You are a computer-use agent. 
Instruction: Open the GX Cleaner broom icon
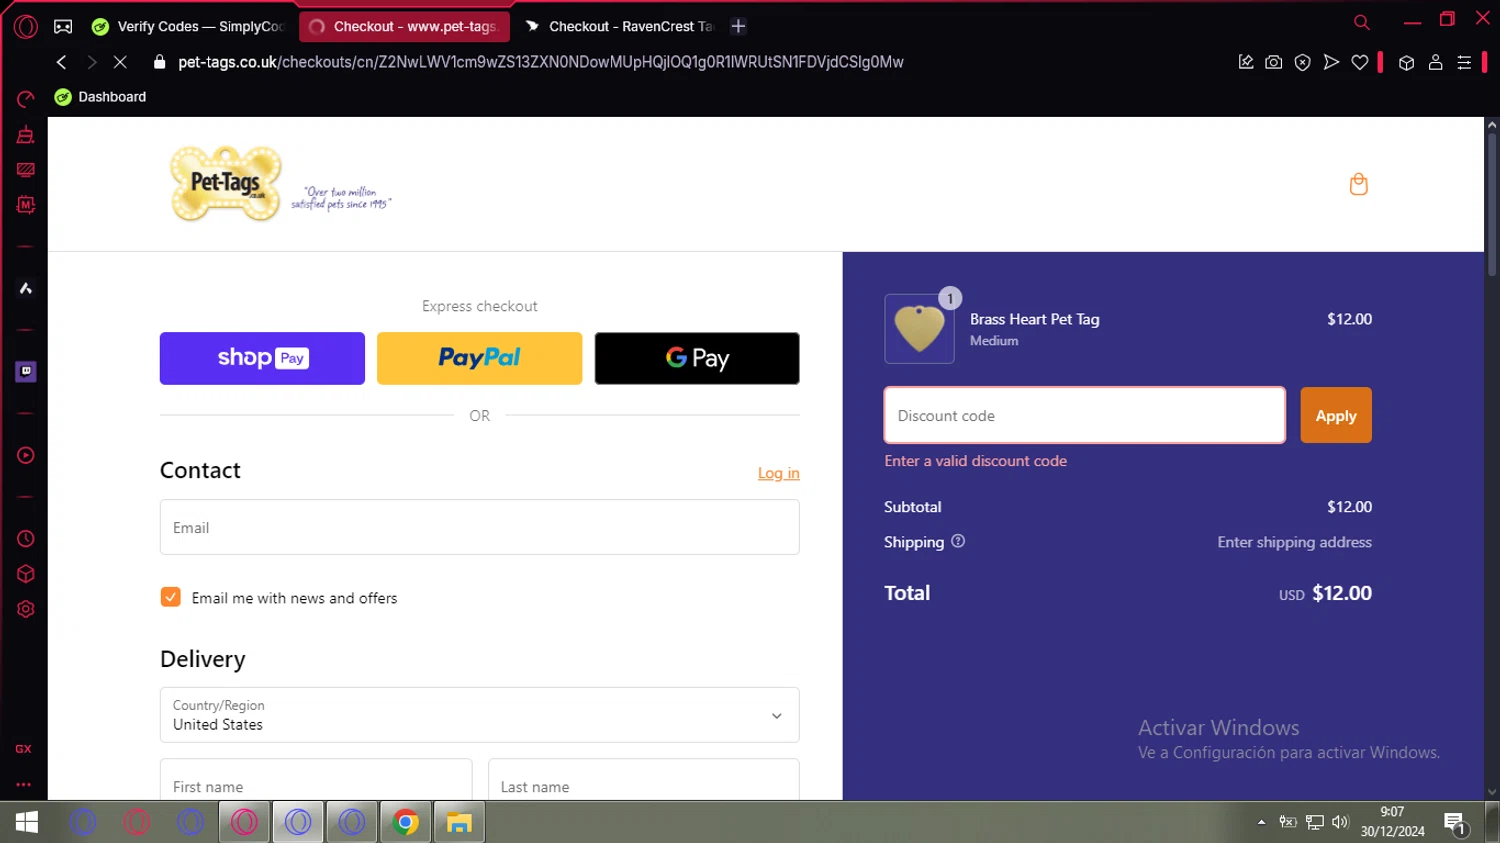pos(26,135)
